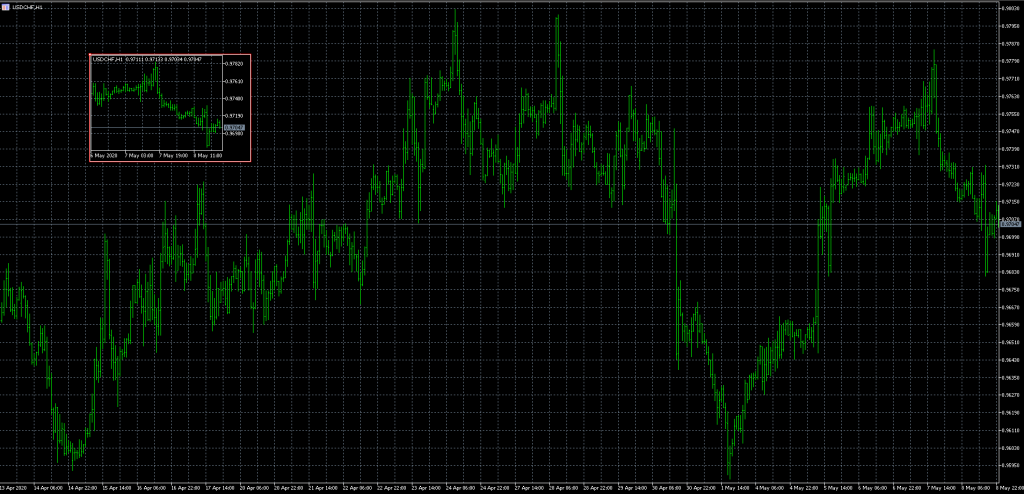Select the 1 May 14:00 time axis label
The height and width of the screenshot is (494, 1024).
click(735, 489)
